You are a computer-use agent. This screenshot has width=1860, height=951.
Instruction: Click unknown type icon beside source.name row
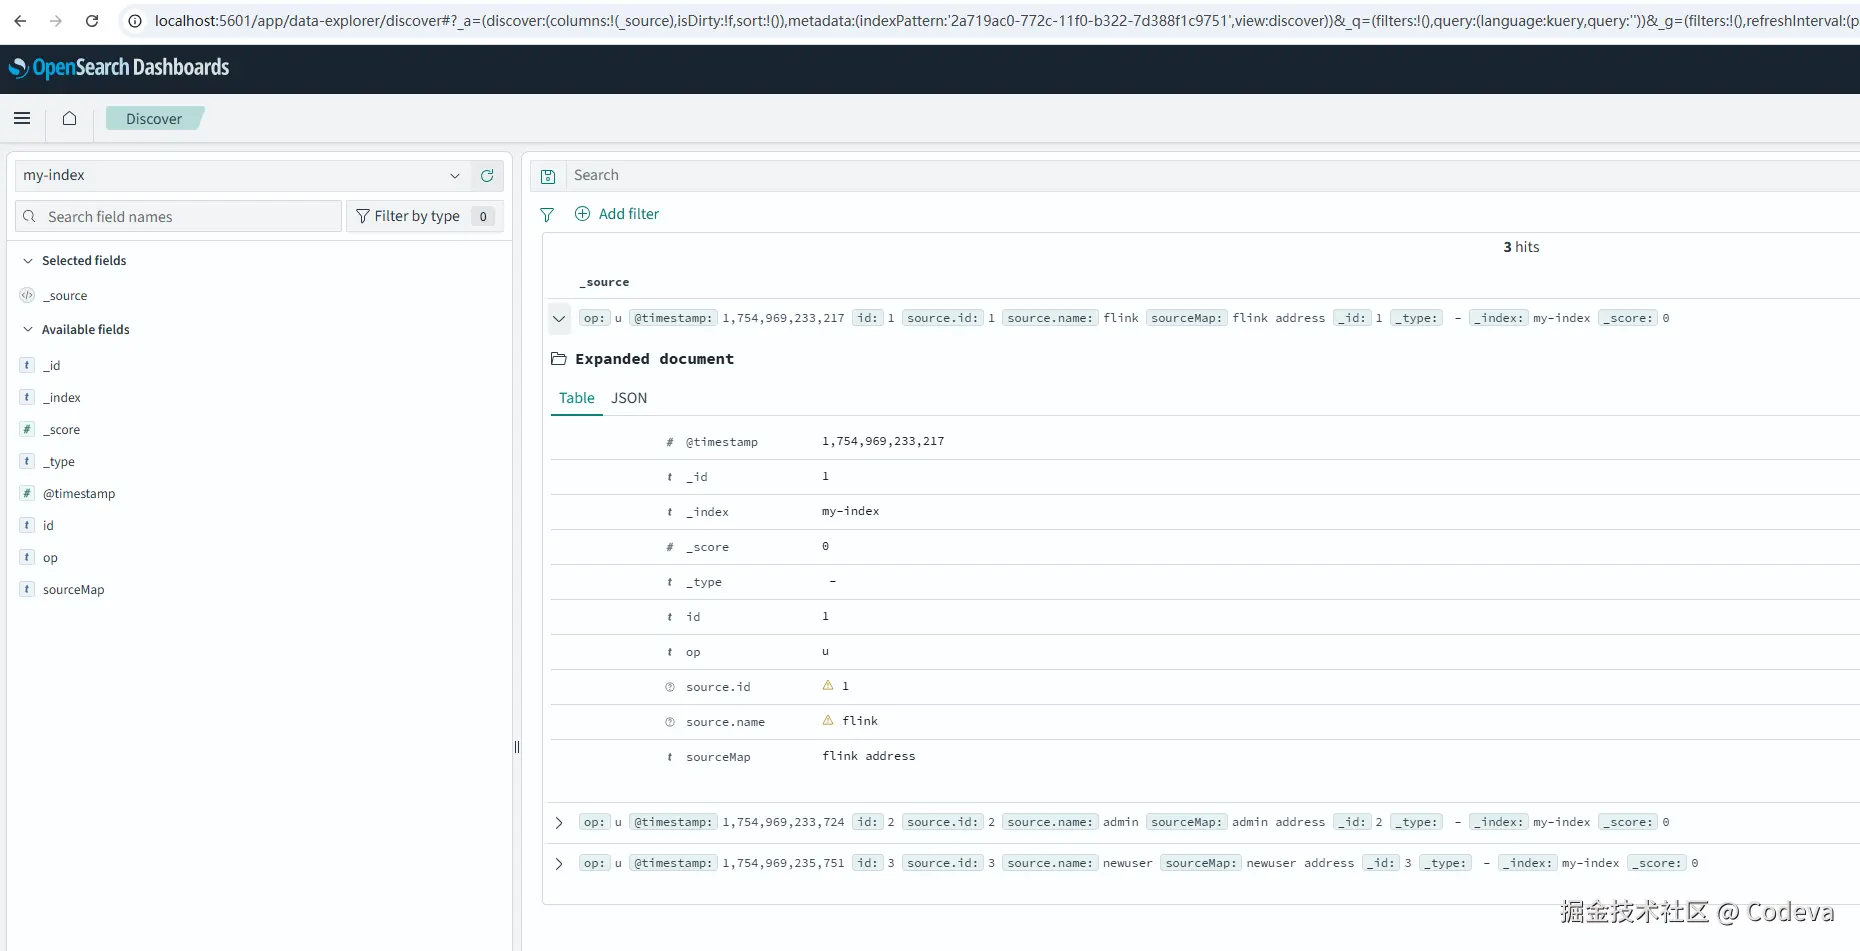(x=670, y=722)
